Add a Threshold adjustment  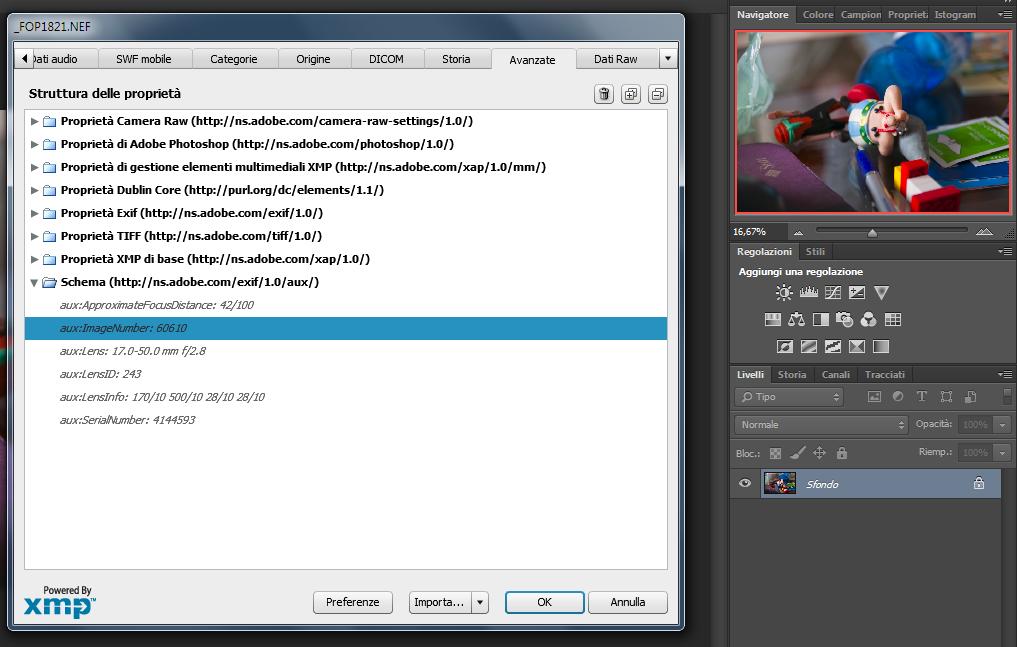point(833,347)
